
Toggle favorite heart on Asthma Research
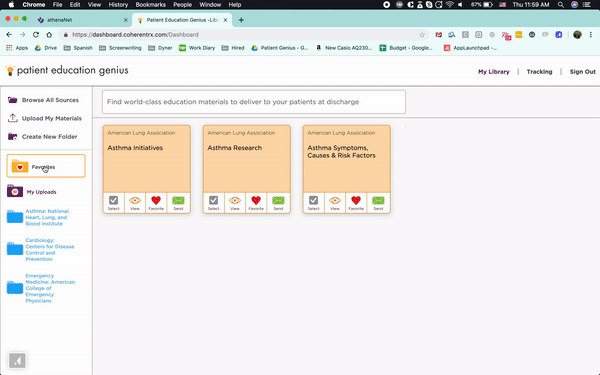(256, 203)
